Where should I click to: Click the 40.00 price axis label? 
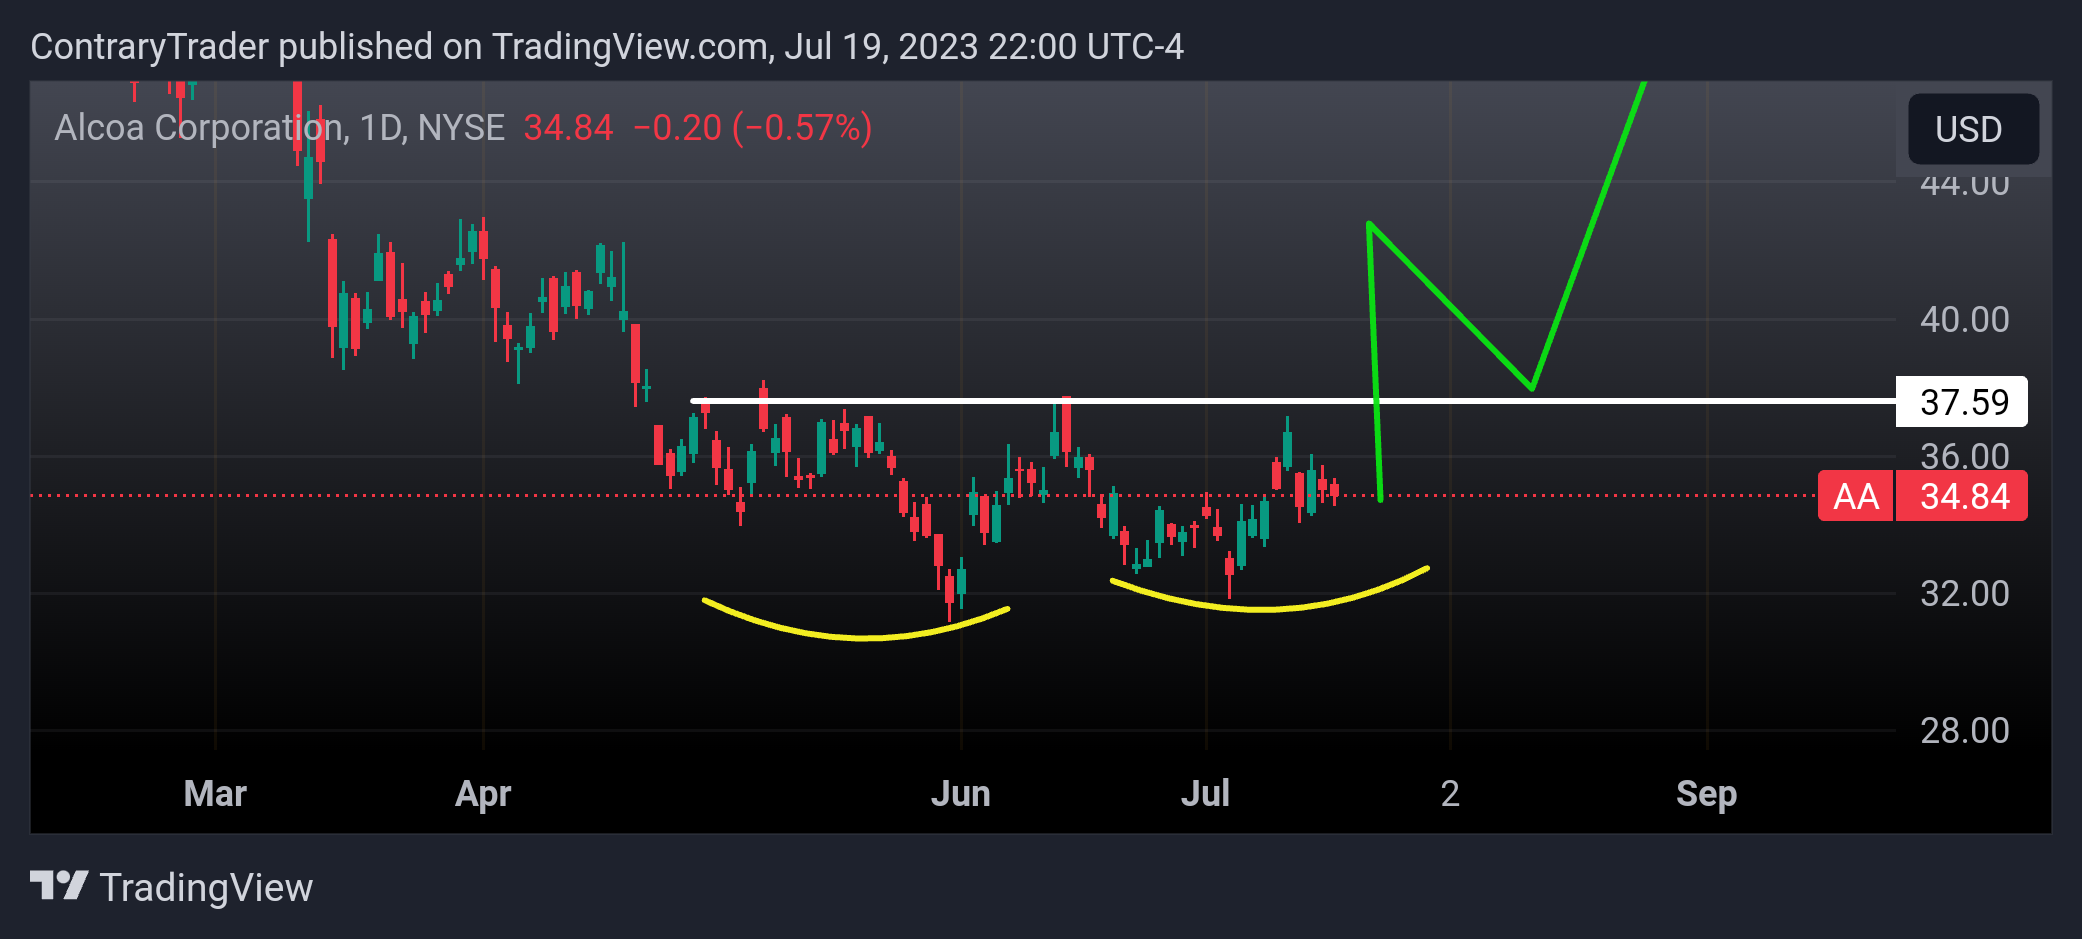pyautogui.click(x=1964, y=320)
